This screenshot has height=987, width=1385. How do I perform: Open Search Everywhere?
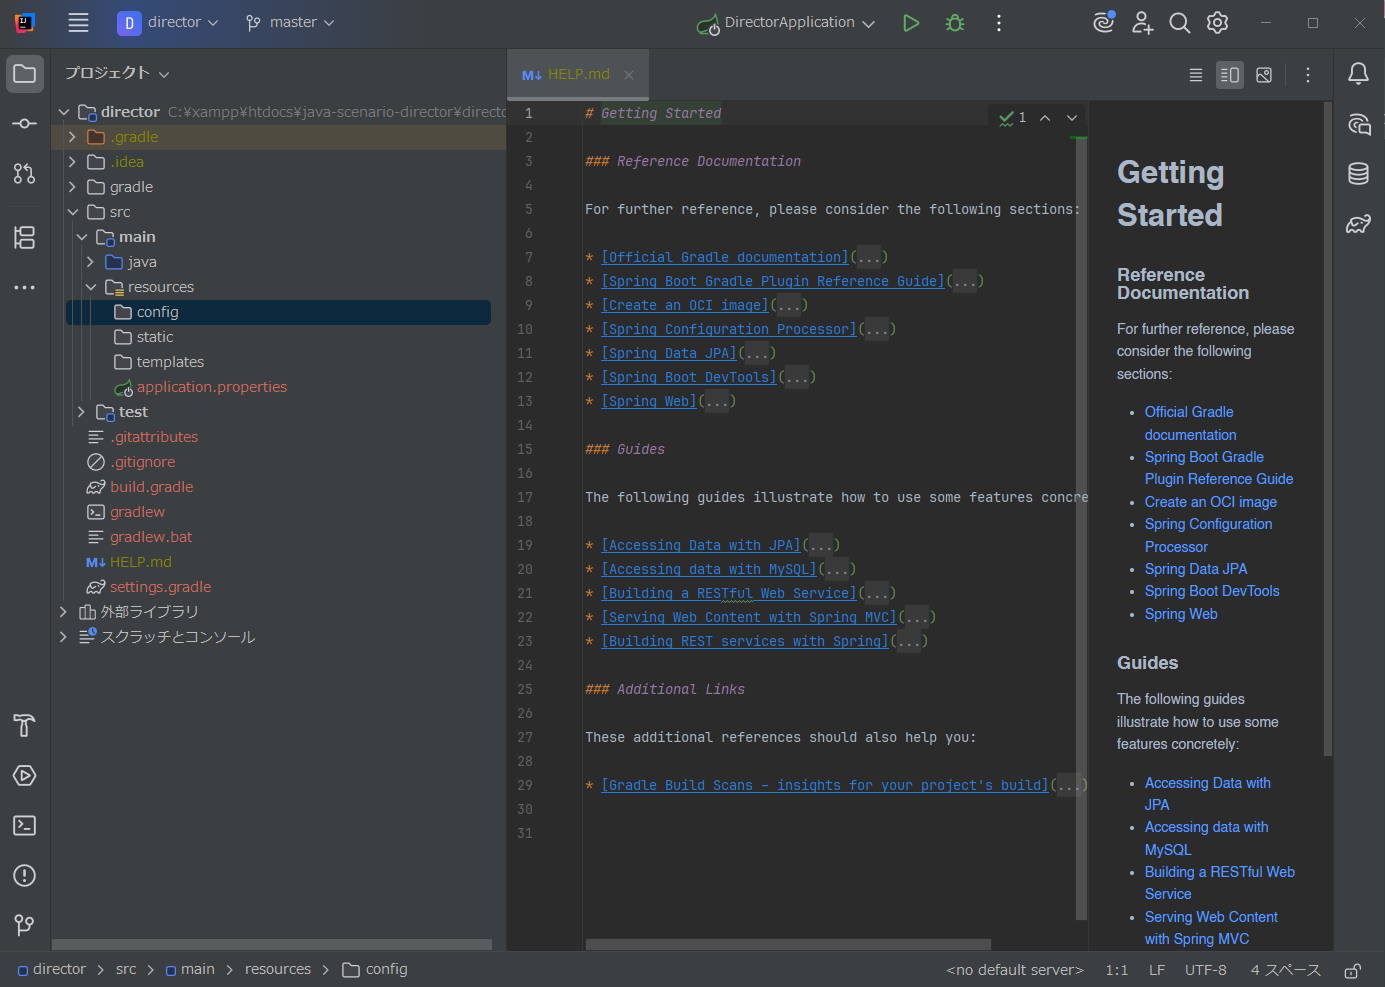(x=1180, y=22)
